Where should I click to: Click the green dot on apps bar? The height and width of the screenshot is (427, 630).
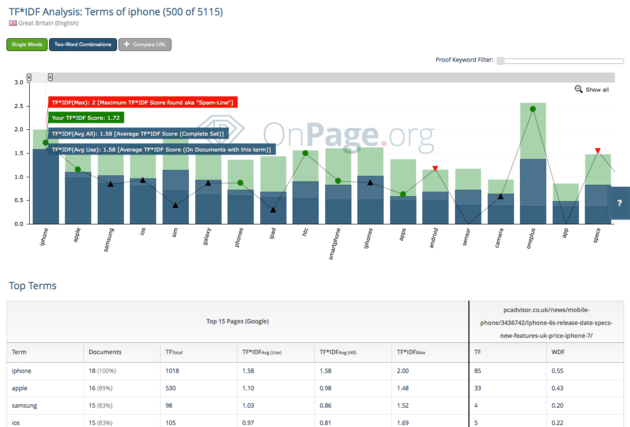coord(403,194)
